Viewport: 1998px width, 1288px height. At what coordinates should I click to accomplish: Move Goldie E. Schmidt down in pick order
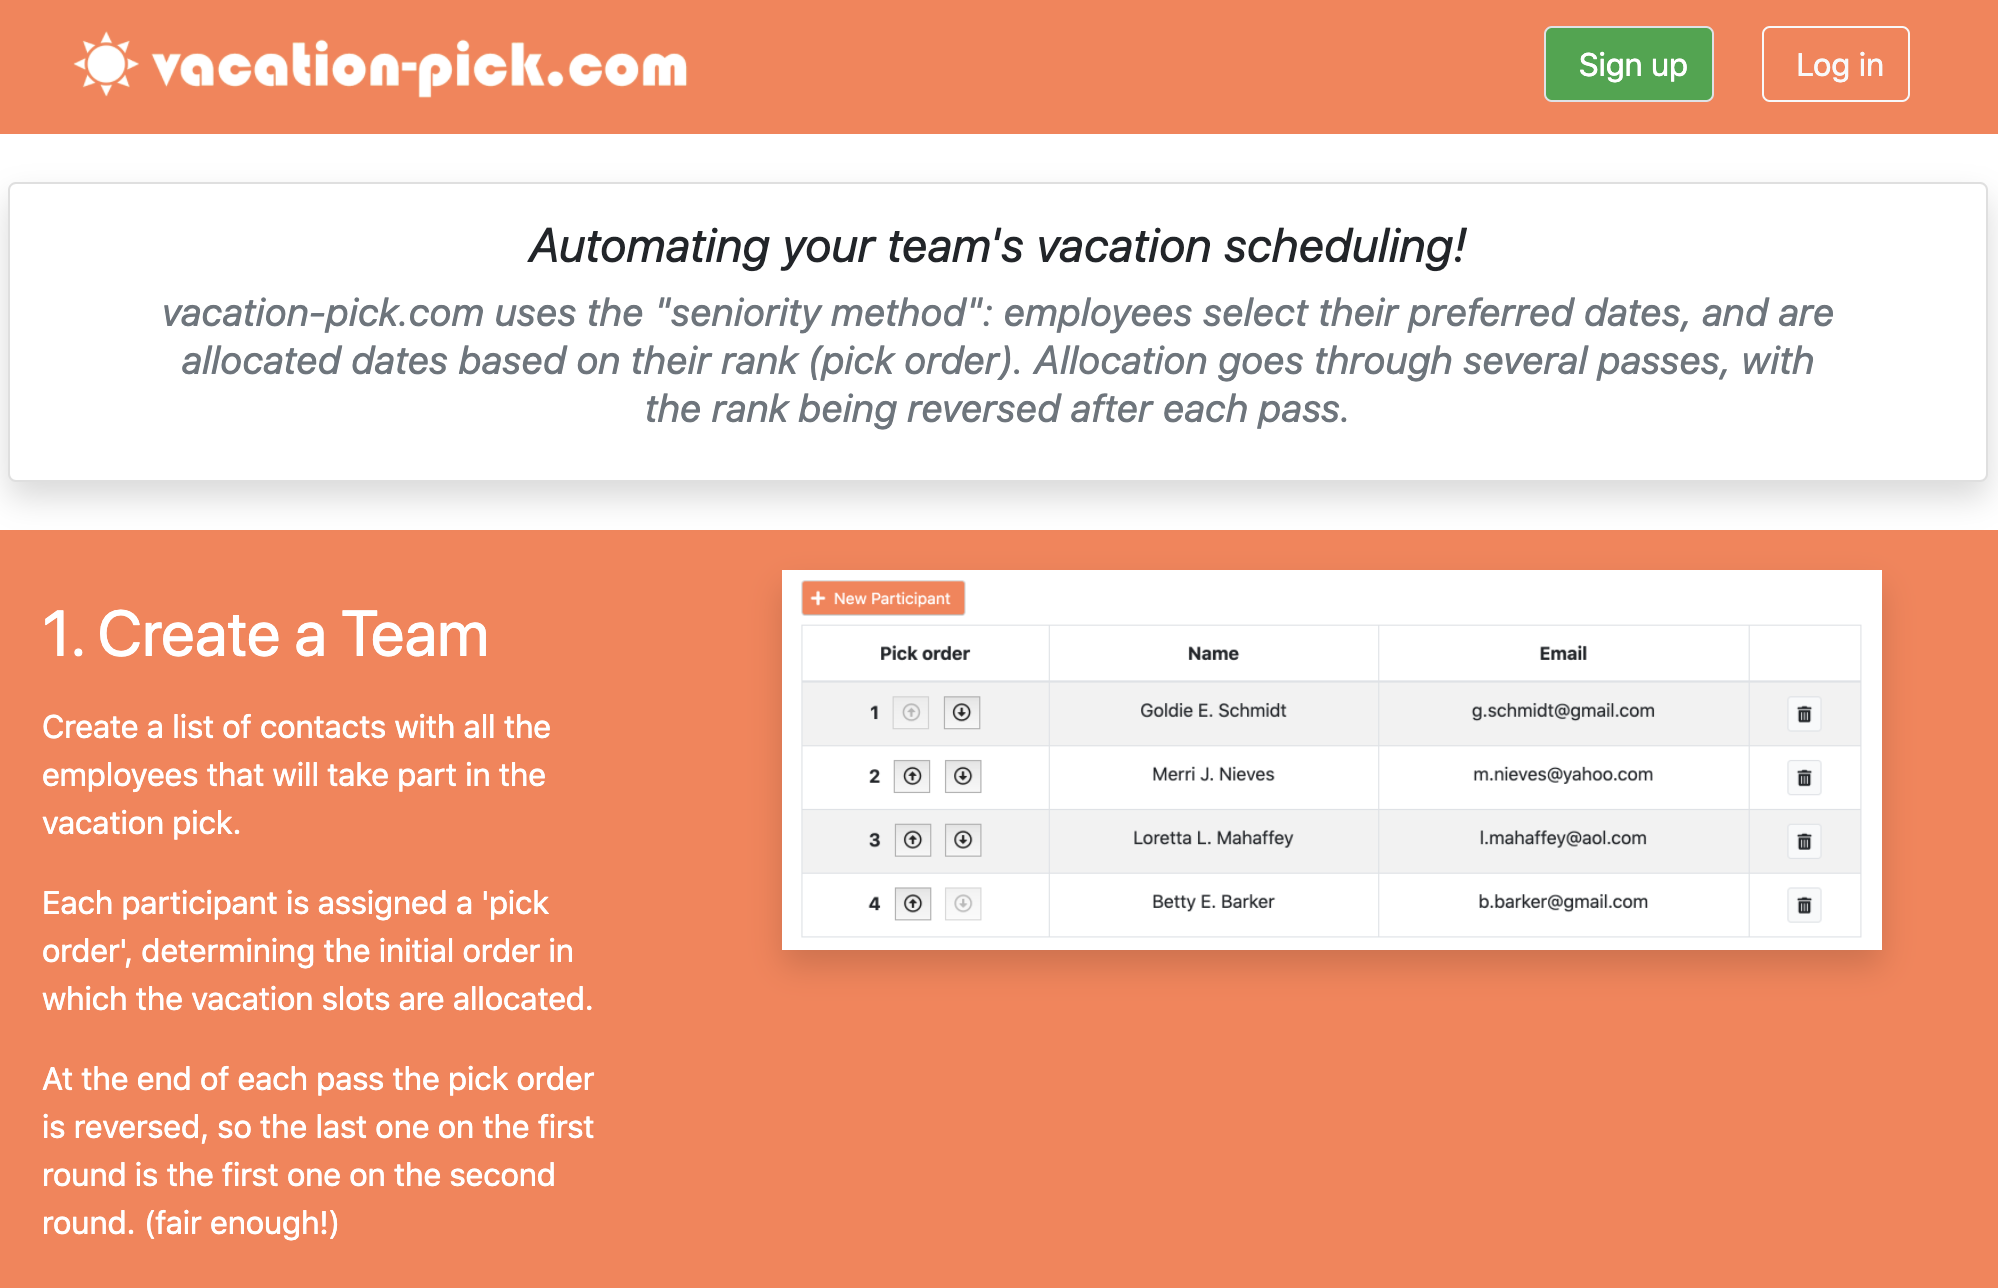pyautogui.click(x=962, y=713)
